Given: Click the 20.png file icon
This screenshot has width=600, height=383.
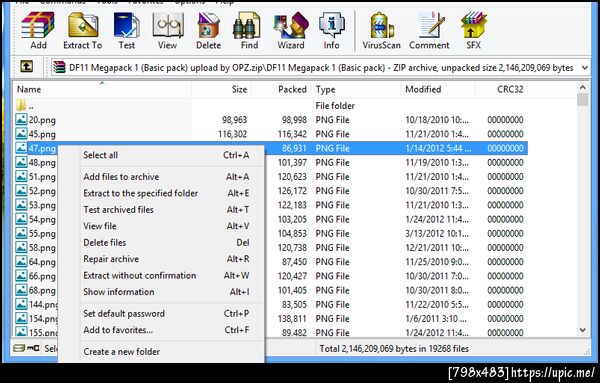Looking at the screenshot, I should coord(21,119).
